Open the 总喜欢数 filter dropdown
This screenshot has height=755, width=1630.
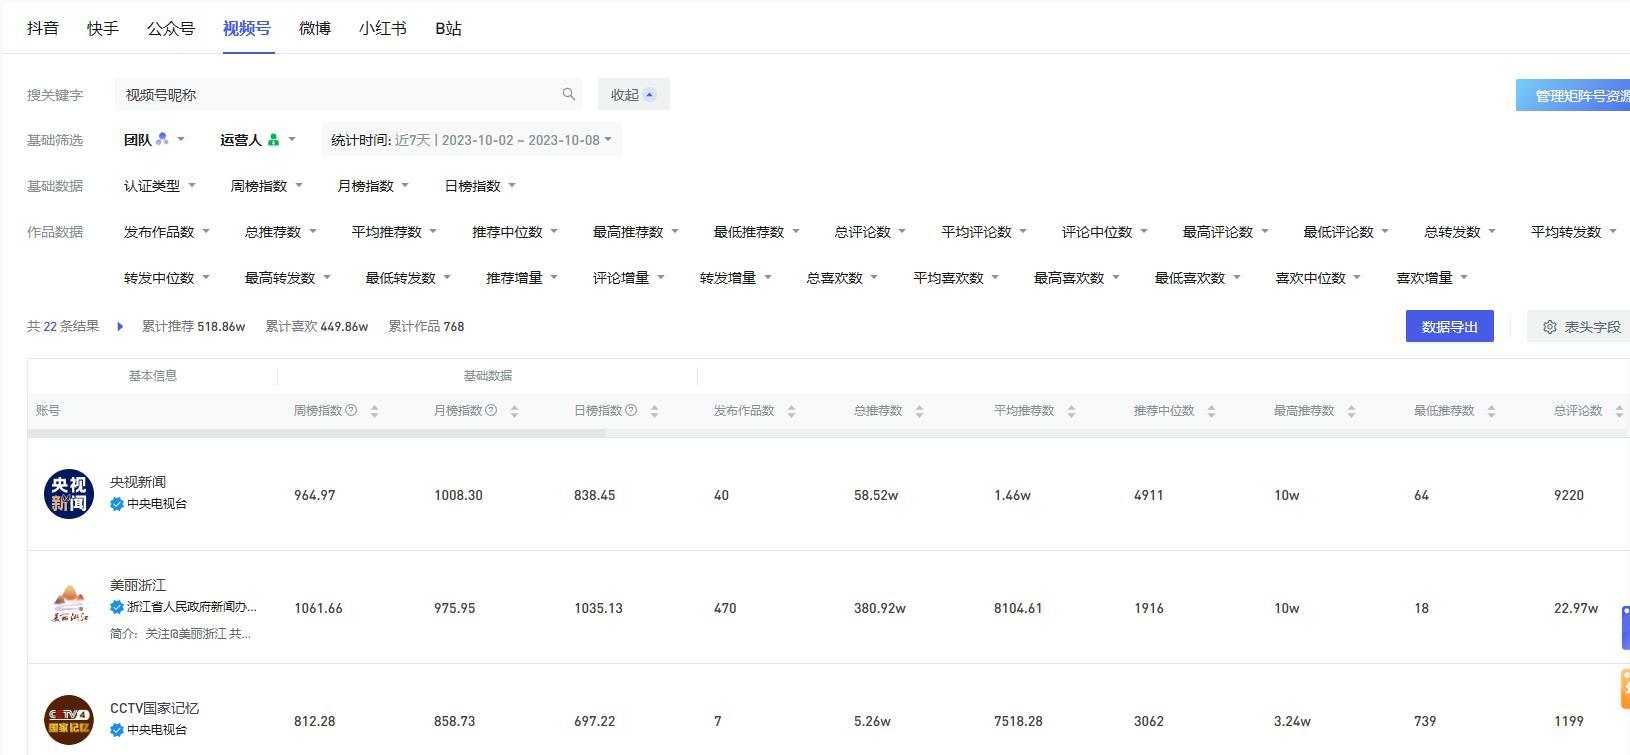coord(843,278)
